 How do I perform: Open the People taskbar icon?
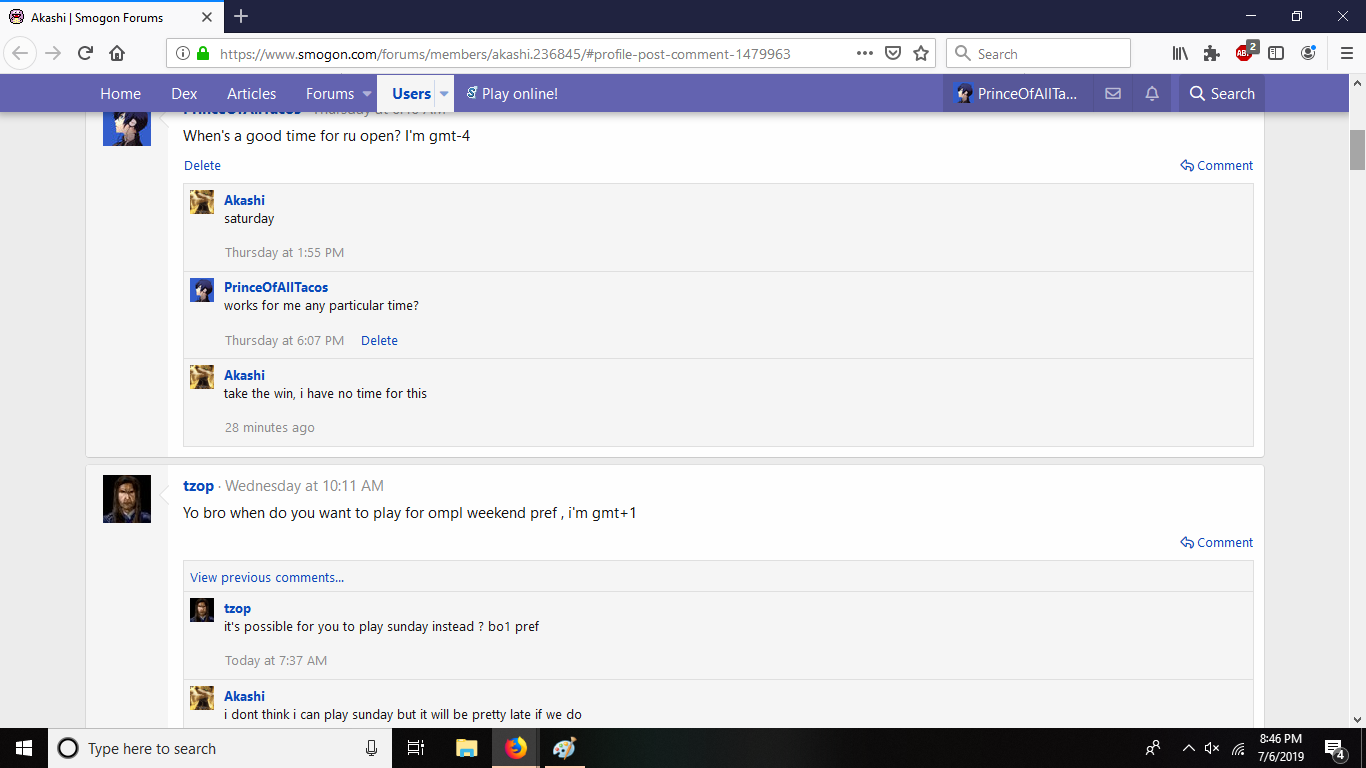[x=1153, y=748]
